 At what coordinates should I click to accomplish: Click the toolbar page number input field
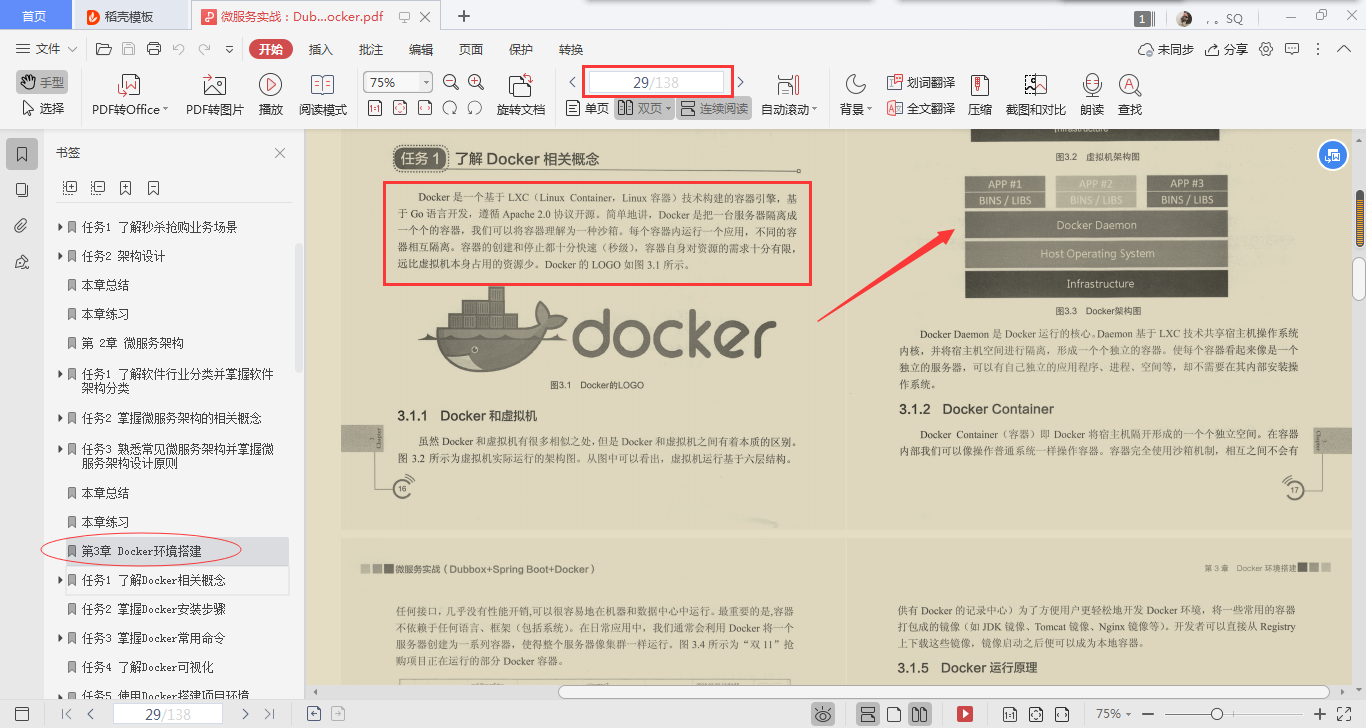click(x=656, y=82)
